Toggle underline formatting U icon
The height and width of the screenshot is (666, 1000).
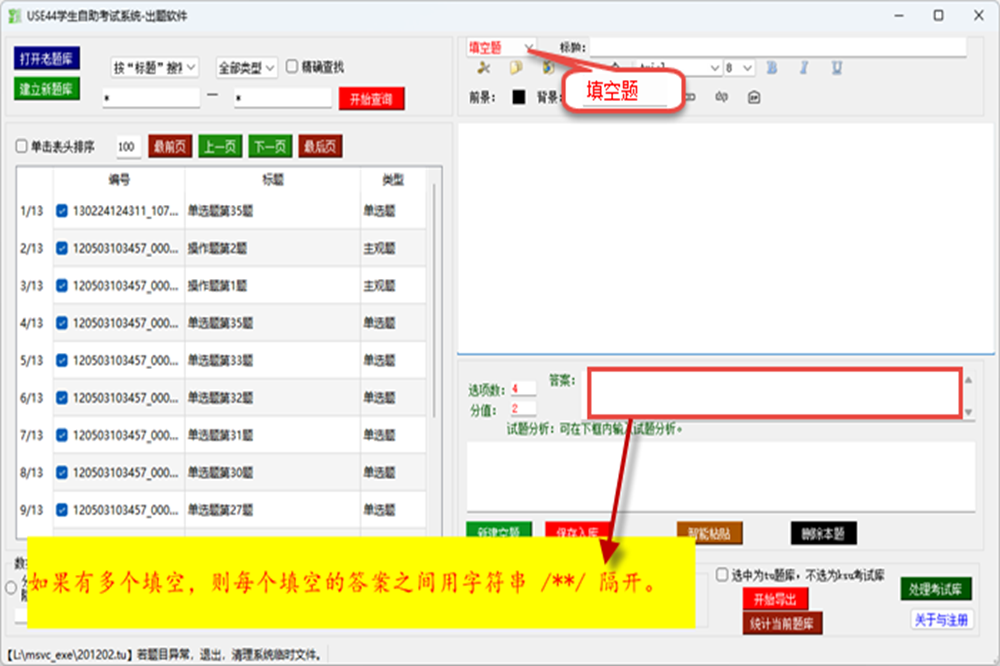click(x=837, y=68)
